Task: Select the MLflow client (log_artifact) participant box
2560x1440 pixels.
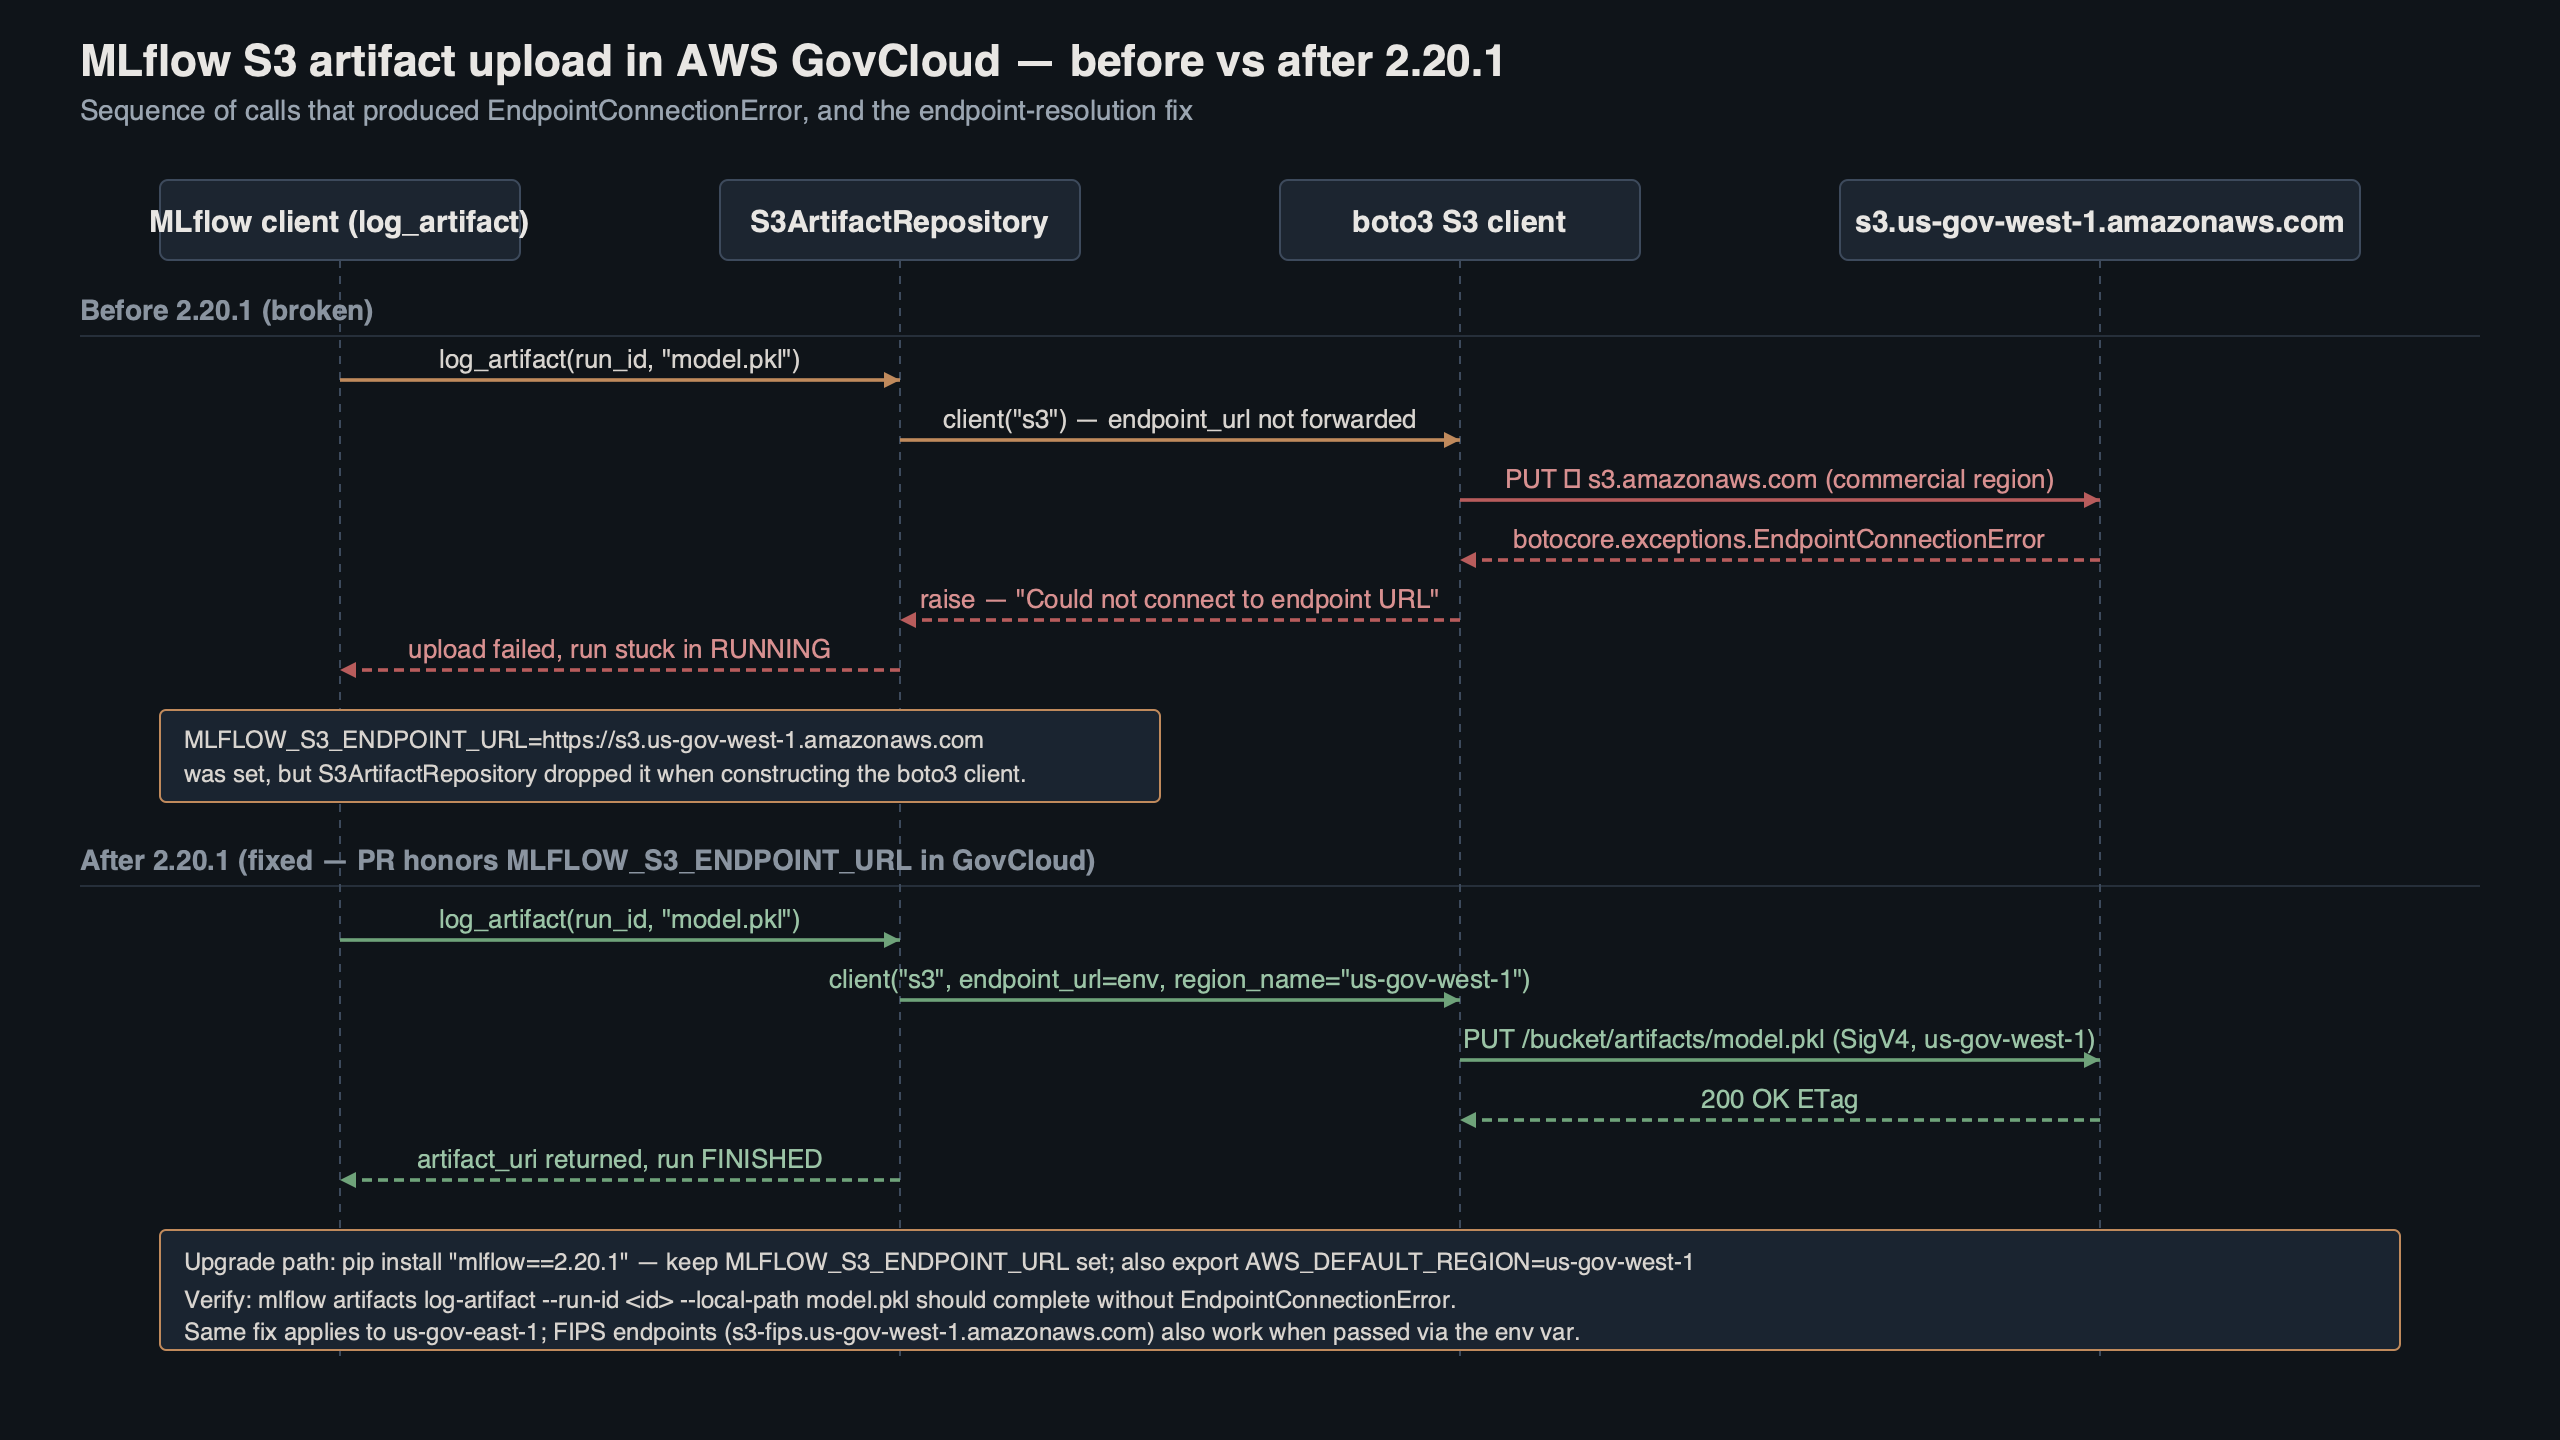Action: (339, 221)
